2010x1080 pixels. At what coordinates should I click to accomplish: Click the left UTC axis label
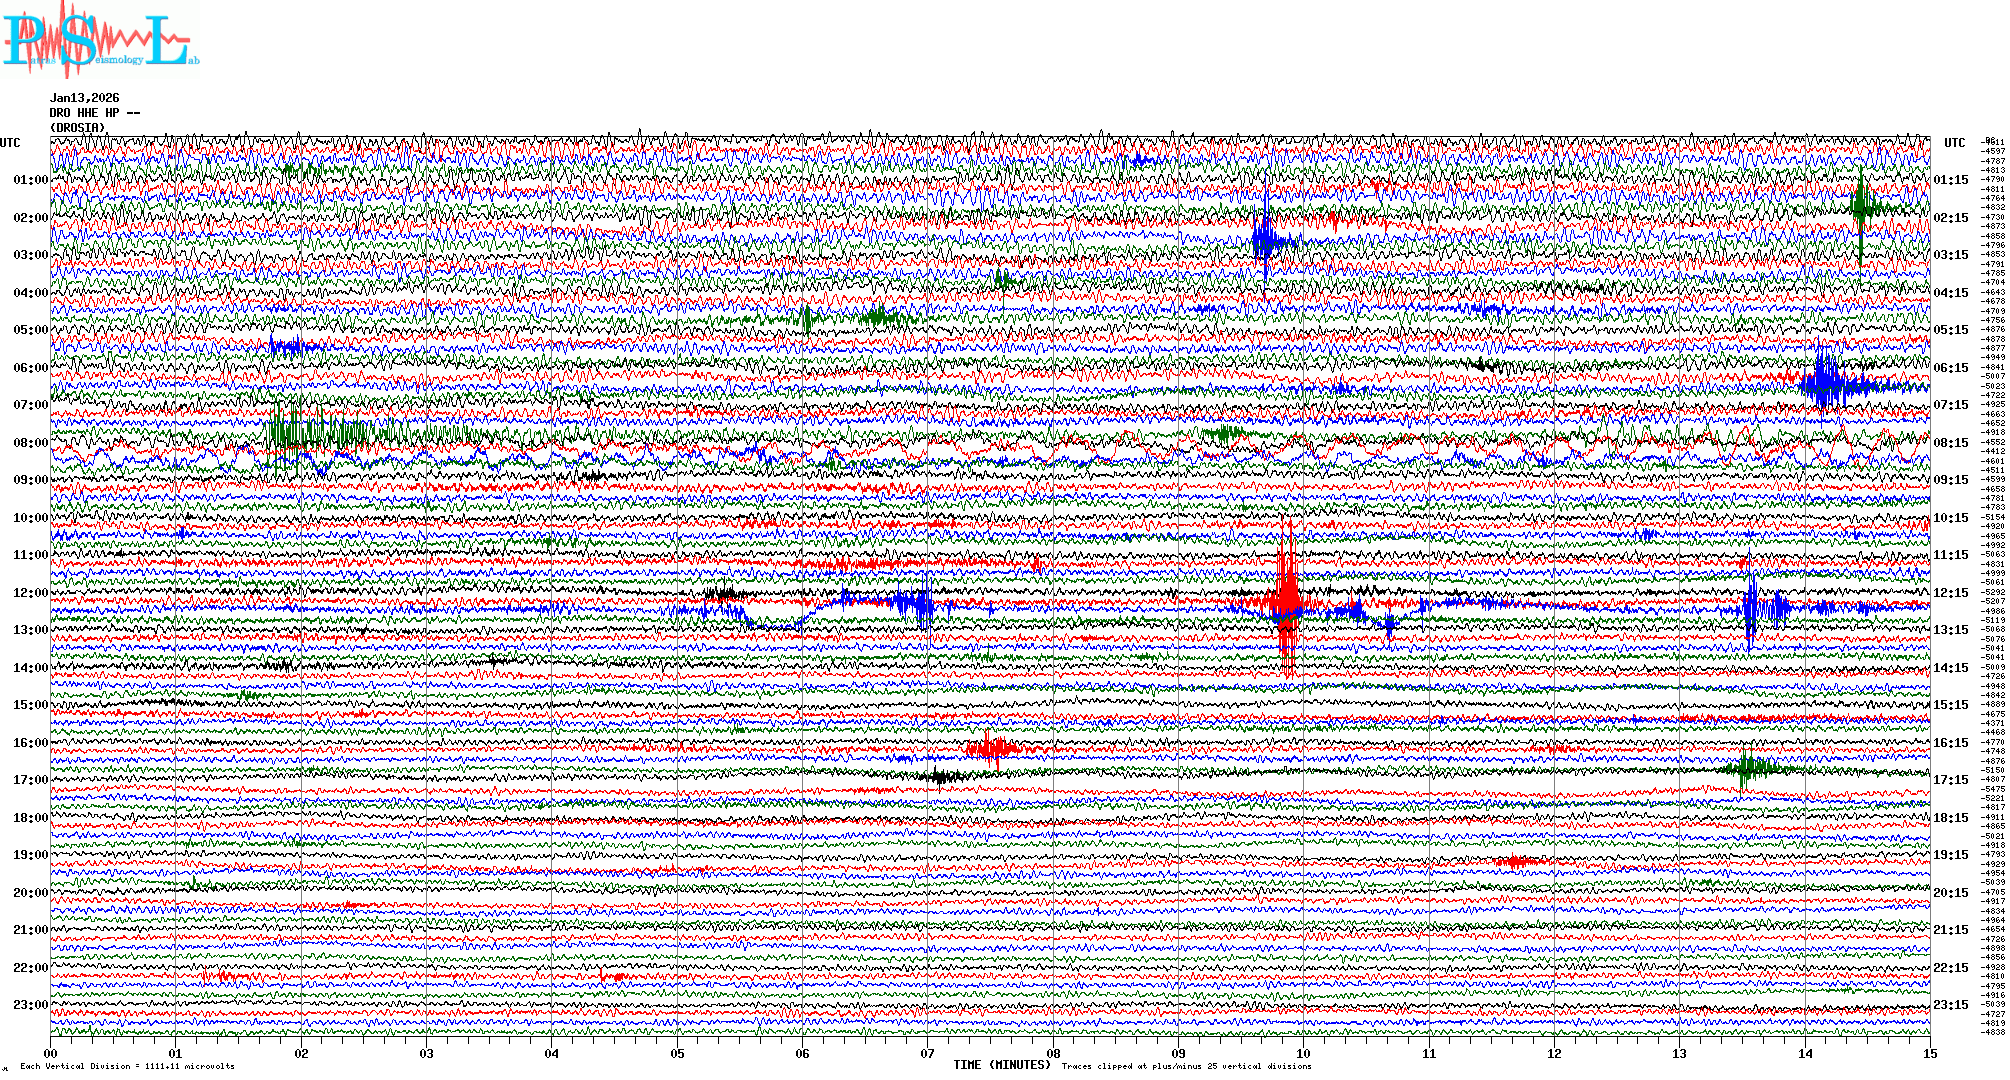pyautogui.click(x=10, y=143)
